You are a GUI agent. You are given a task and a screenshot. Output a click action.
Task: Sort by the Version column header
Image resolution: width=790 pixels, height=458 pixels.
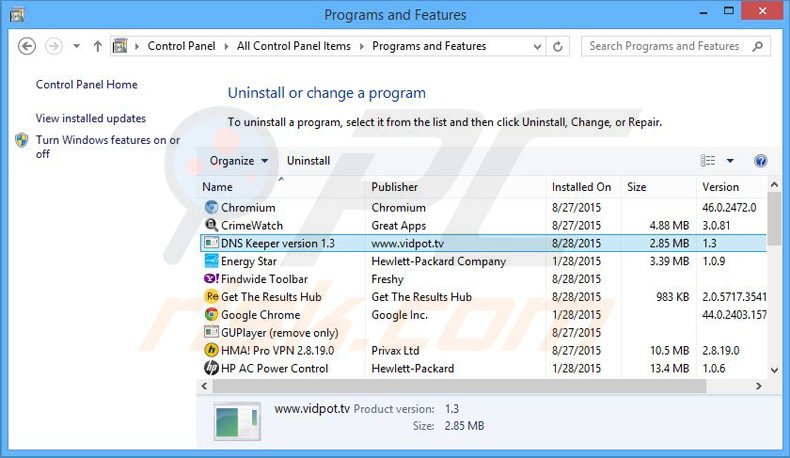(732, 187)
